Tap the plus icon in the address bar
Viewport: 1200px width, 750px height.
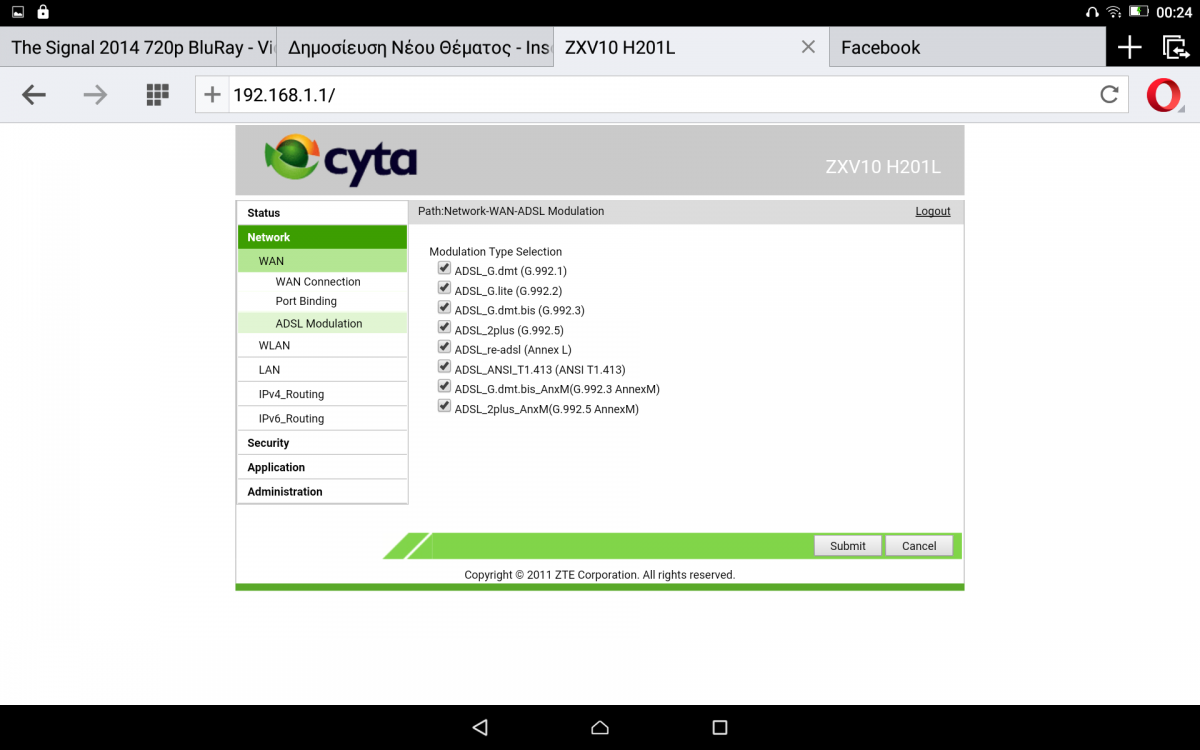point(212,95)
